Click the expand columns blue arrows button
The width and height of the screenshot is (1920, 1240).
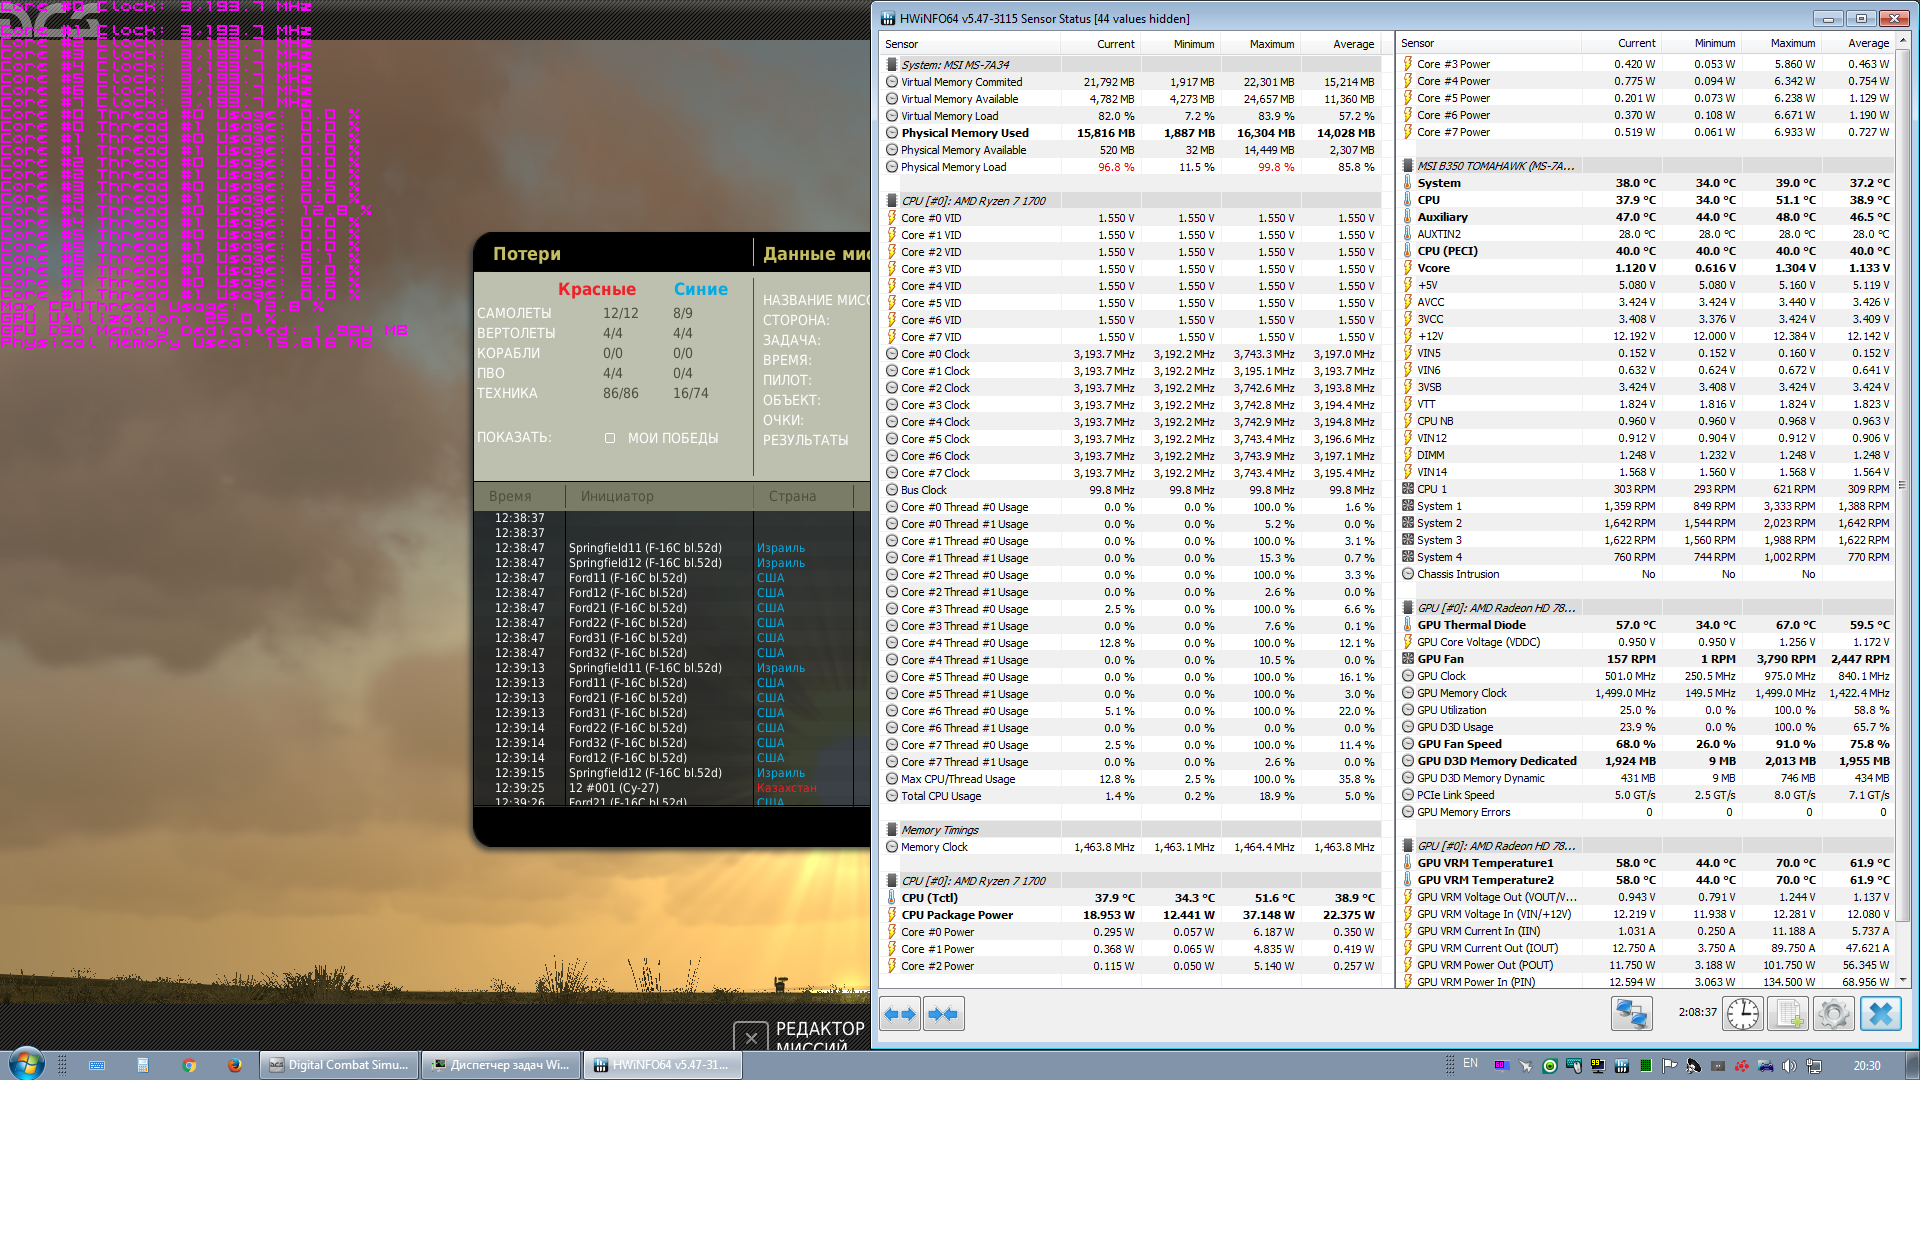[x=900, y=1014]
